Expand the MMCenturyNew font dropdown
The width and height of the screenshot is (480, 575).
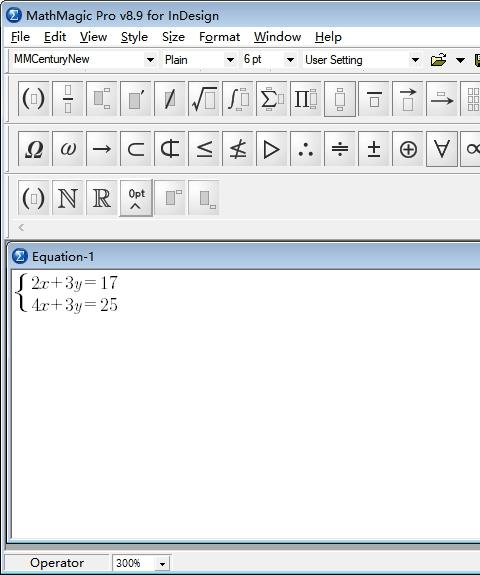pyautogui.click(x=150, y=60)
